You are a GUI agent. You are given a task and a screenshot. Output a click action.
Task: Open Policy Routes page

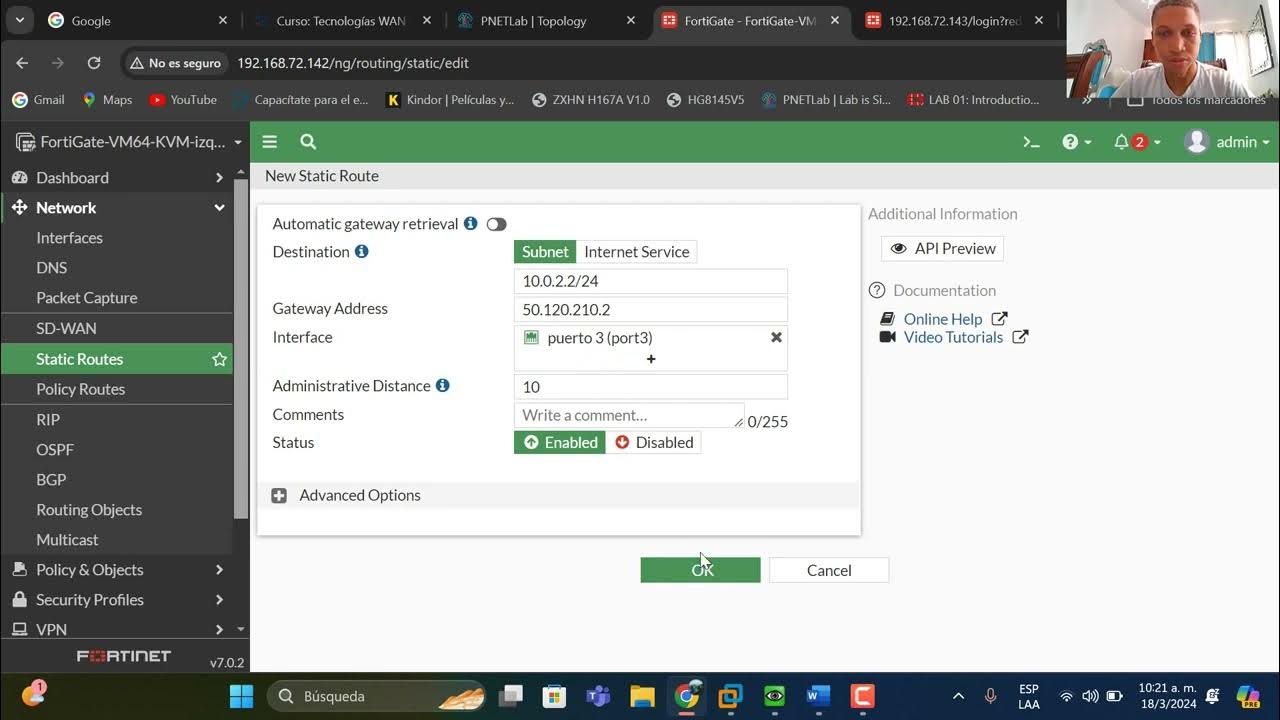pyautogui.click(x=80, y=389)
